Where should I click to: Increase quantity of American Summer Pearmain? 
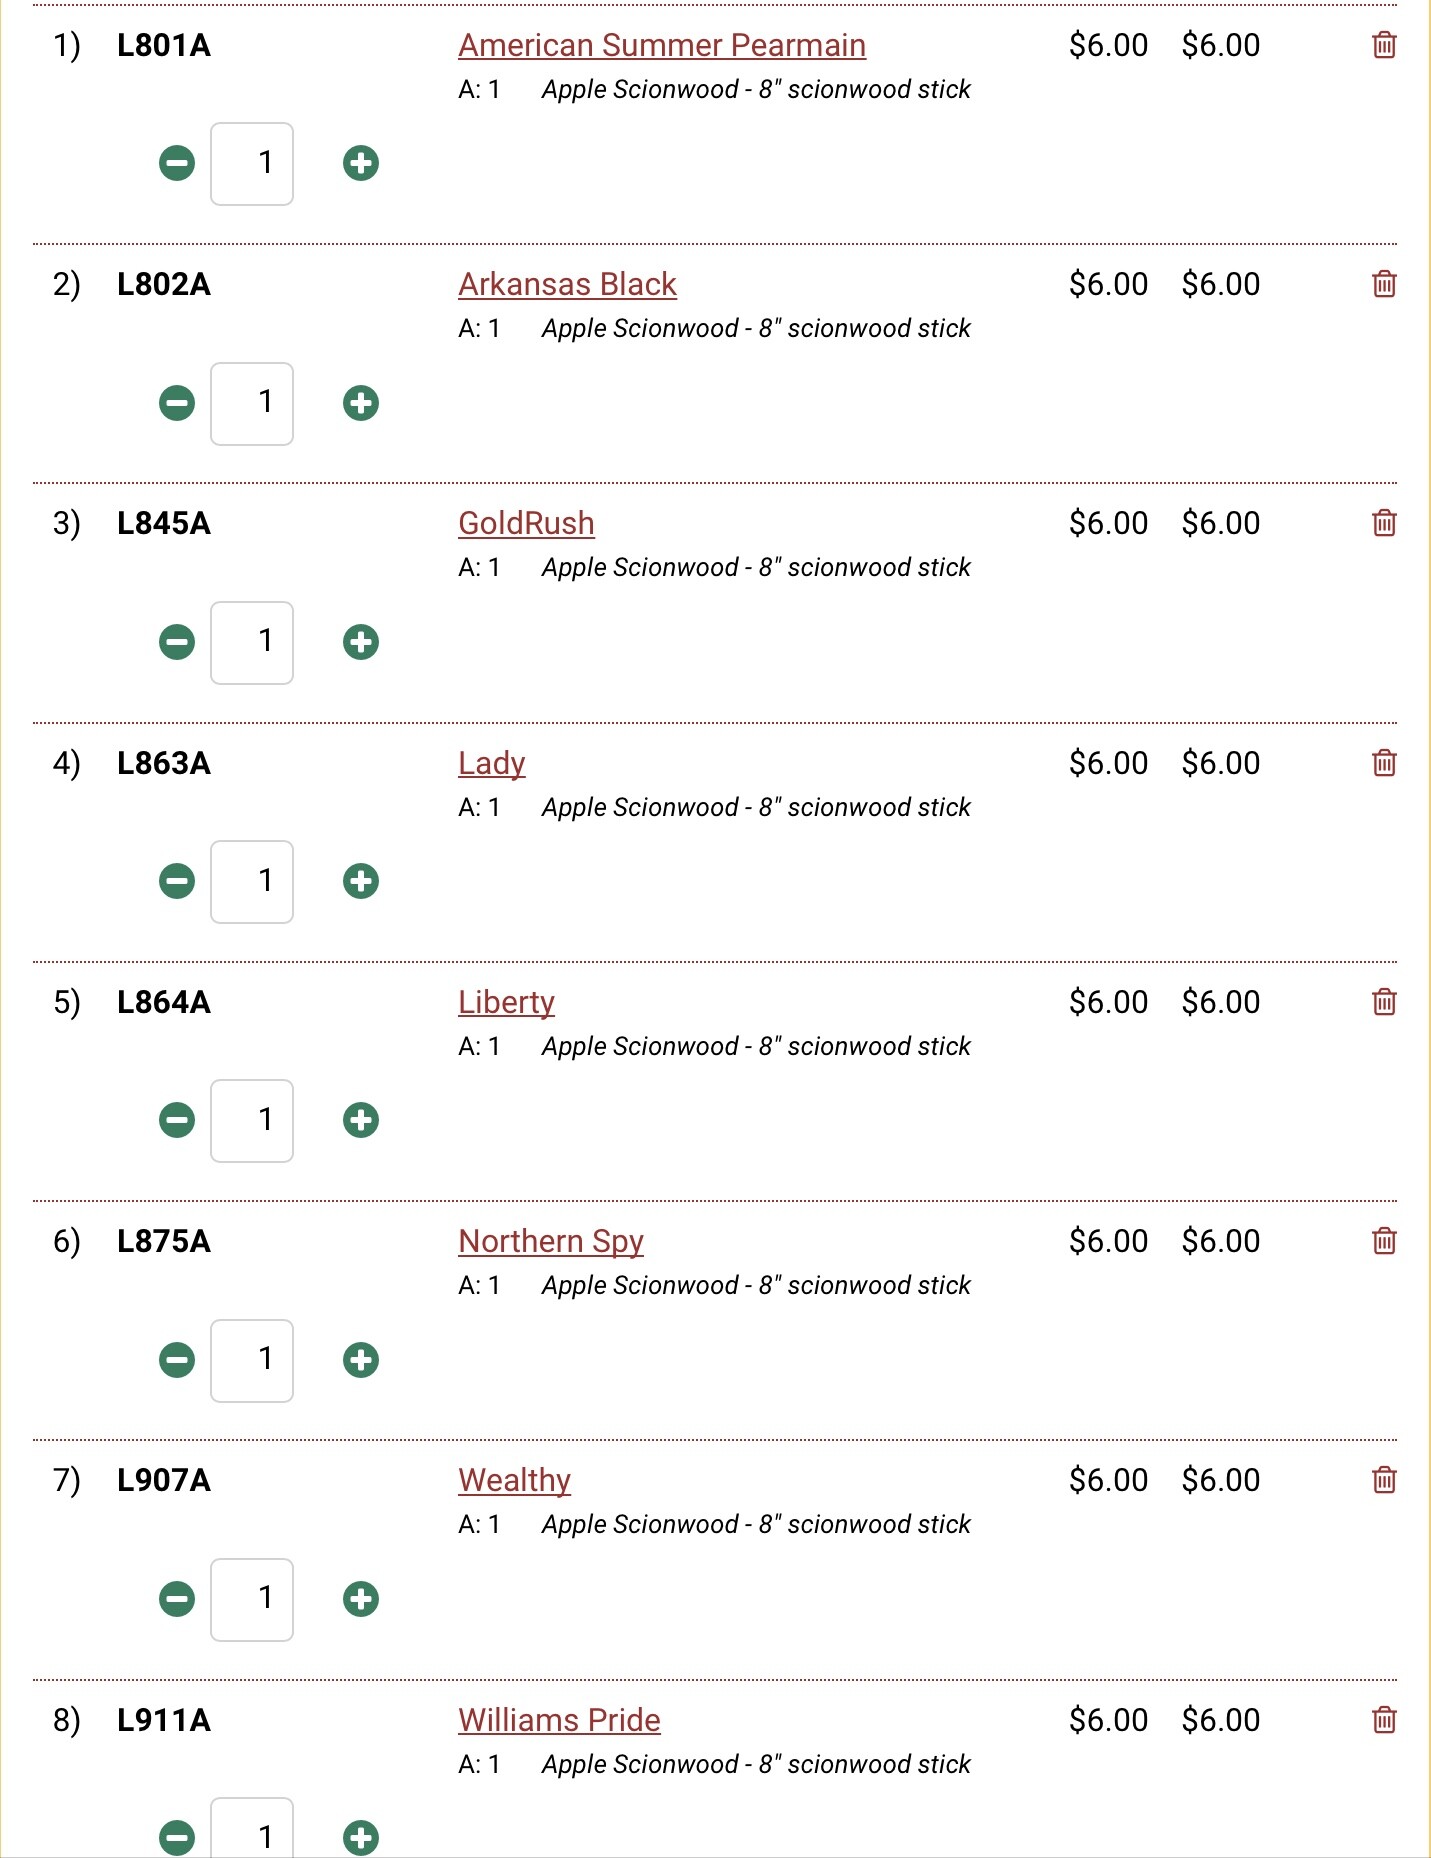361,163
